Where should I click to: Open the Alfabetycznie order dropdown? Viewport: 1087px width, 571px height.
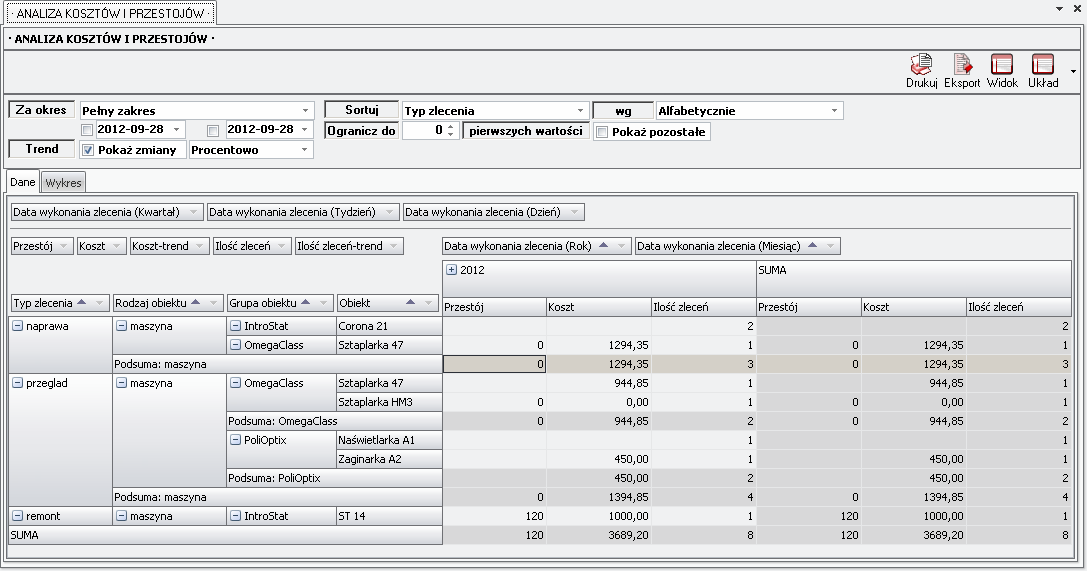pos(834,111)
